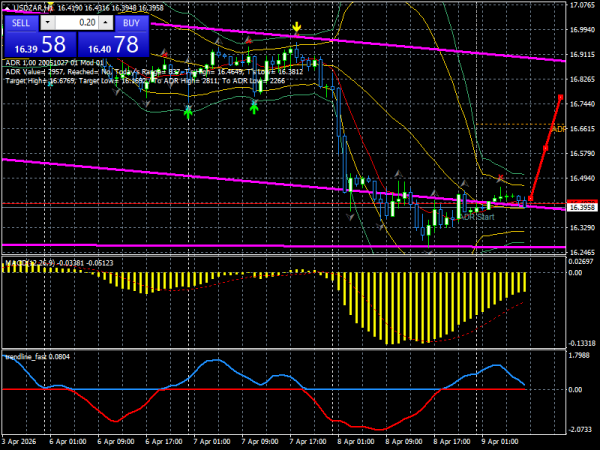Click the 8 Apr 09:00 time label
Screen dimensions: 600x450
click(404, 442)
